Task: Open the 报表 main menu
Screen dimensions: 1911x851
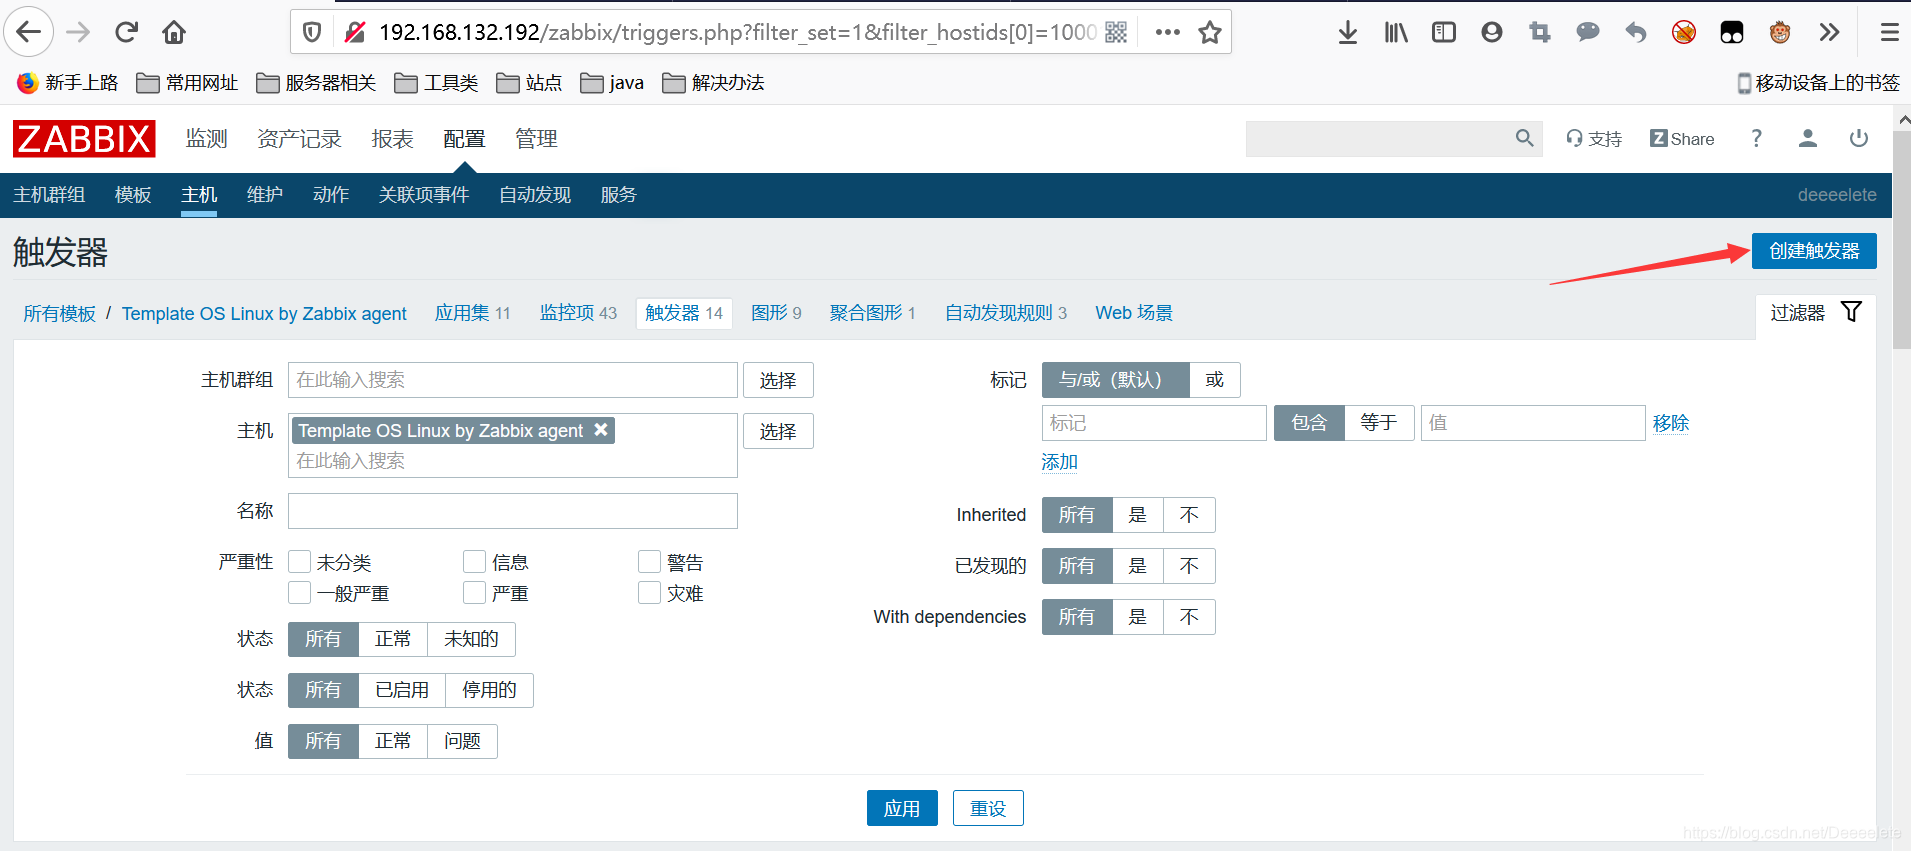Action: pos(392,138)
